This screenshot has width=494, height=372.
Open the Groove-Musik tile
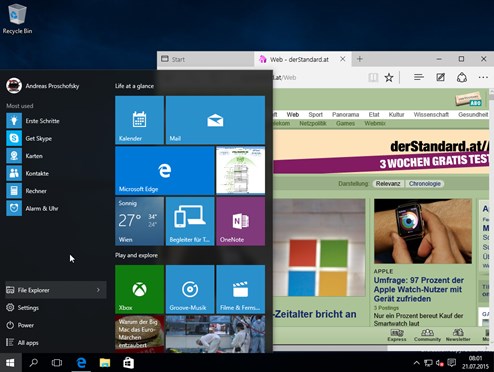(x=190, y=289)
